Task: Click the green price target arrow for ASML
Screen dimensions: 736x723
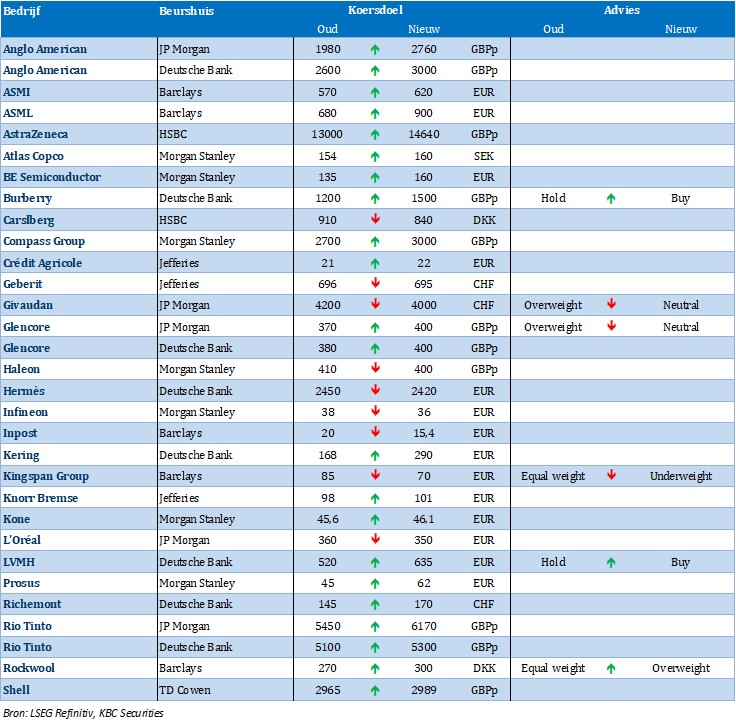Action: click(x=375, y=113)
